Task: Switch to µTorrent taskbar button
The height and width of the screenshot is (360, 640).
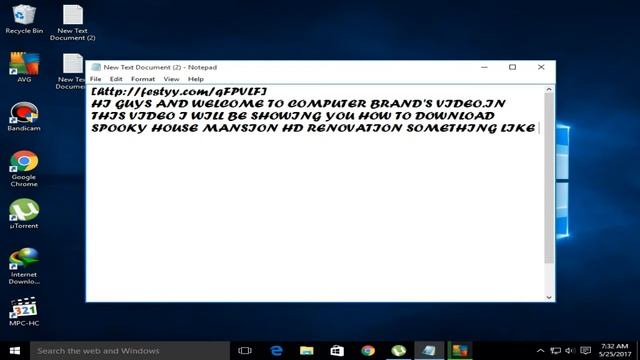Action: point(398,351)
